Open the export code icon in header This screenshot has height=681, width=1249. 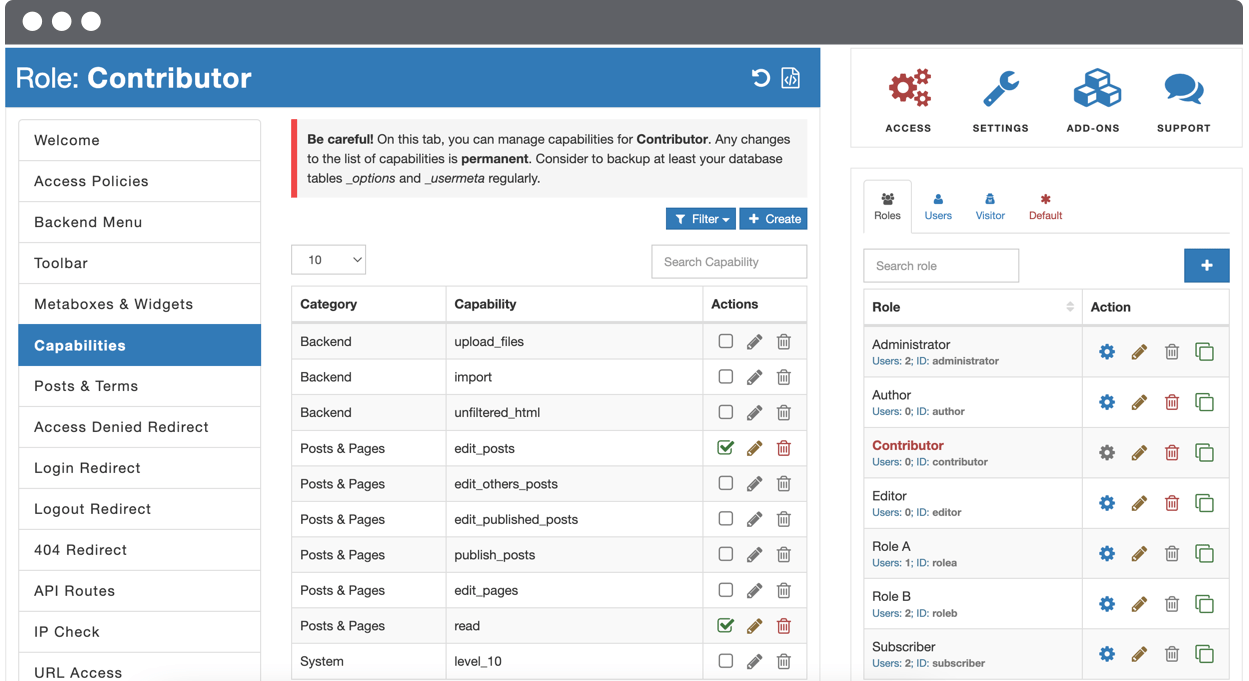tap(790, 78)
